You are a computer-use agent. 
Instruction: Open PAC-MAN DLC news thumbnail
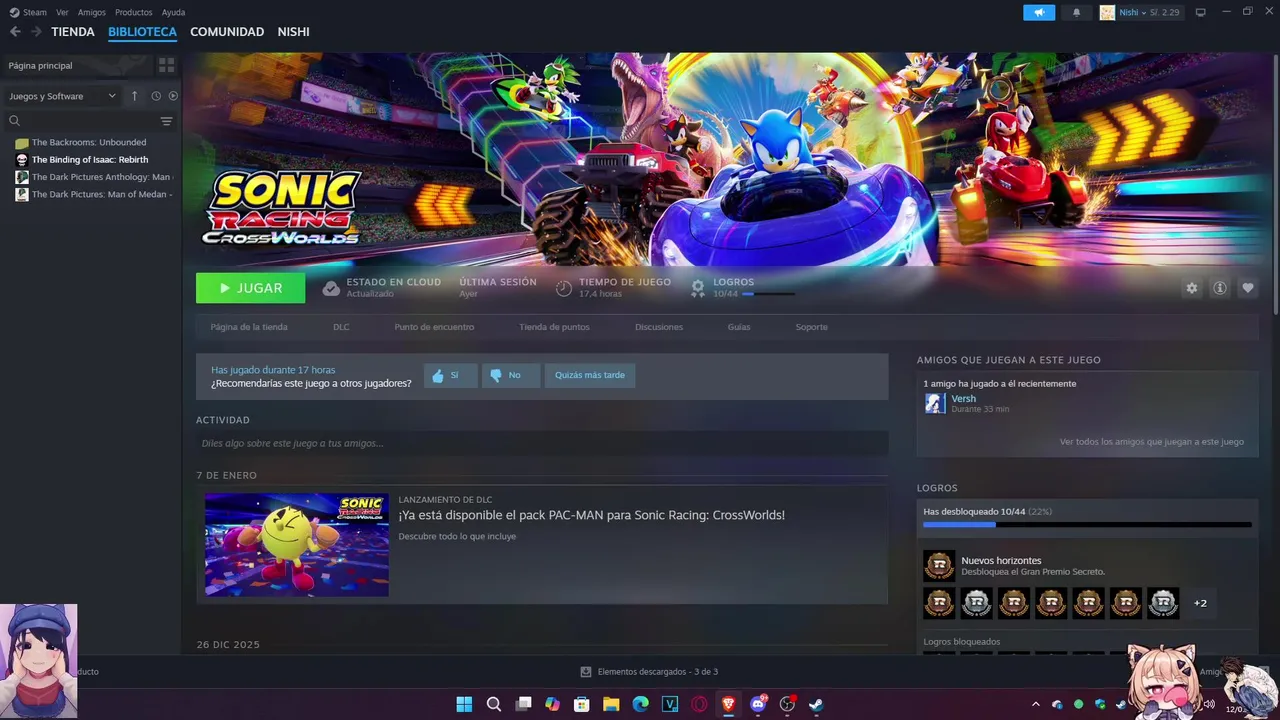pos(297,544)
